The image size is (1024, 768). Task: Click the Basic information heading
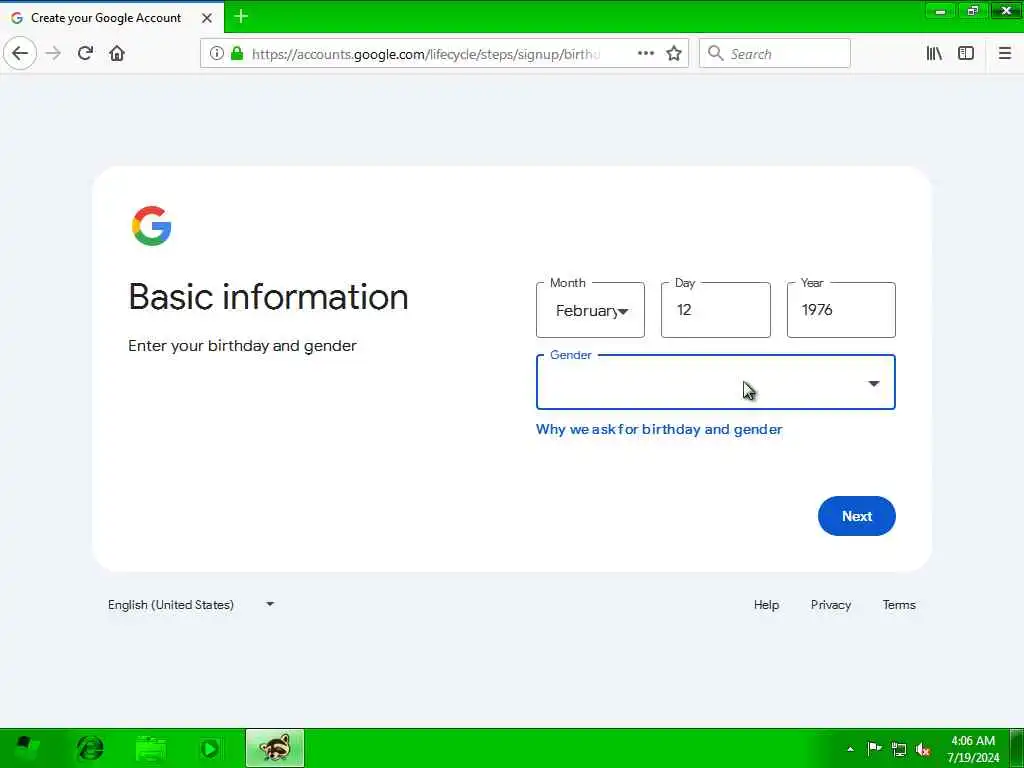click(x=268, y=296)
